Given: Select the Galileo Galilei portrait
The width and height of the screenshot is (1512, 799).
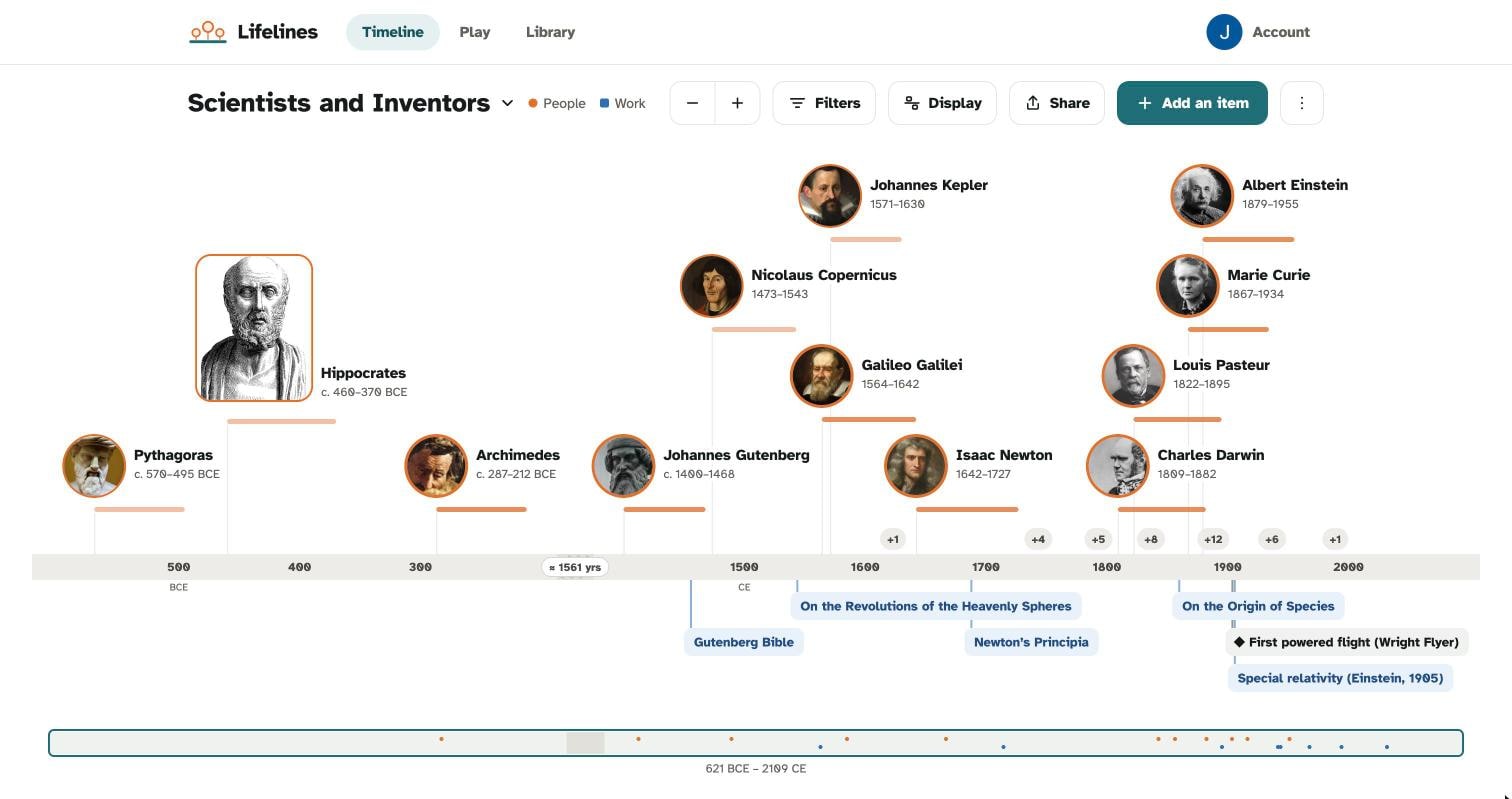Looking at the screenshot, I should tap(822, 375).
